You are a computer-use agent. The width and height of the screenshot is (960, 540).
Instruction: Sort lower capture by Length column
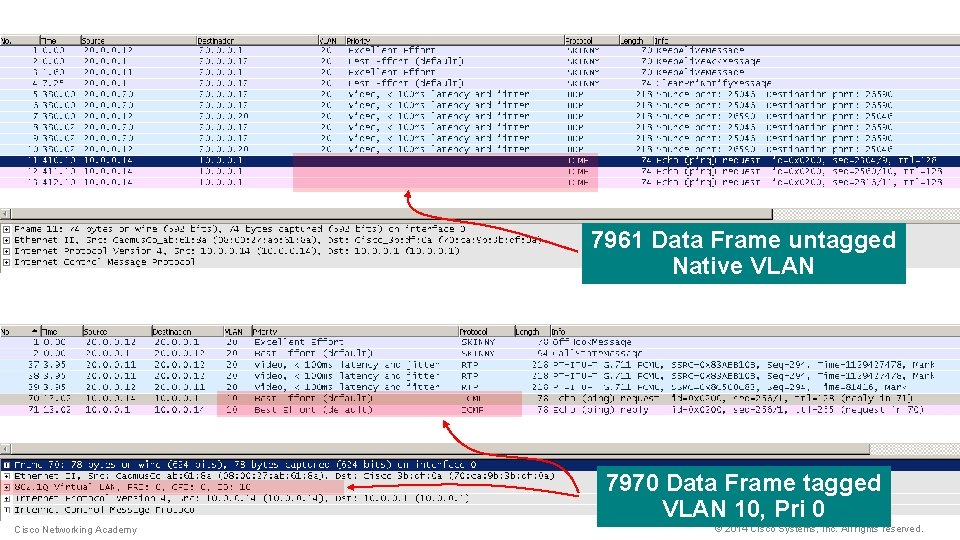tap(532, 331)
